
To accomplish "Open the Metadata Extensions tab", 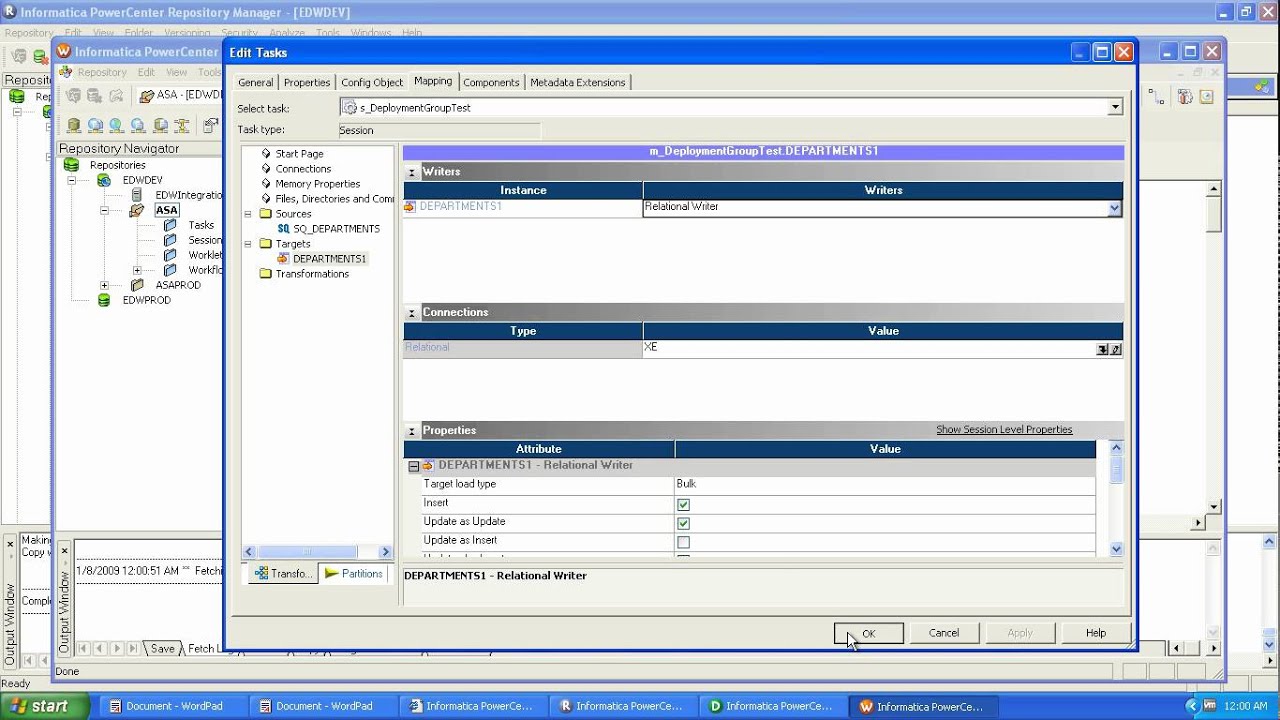I will click(x=578, y=82).
